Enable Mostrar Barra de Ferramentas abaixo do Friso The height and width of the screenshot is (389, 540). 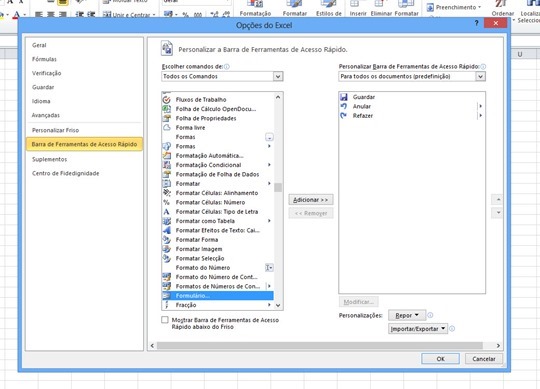point(165,320)
